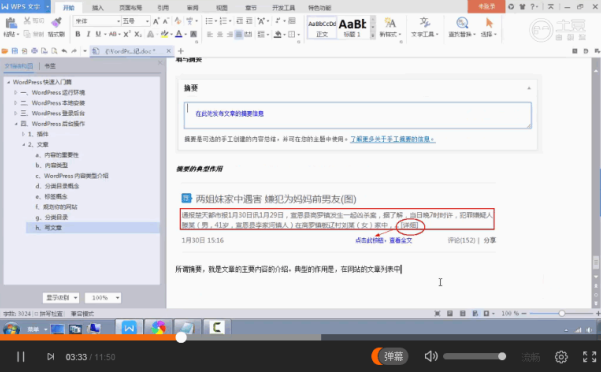Screen dimensions: 601x372
Task: Switch to the 开始 ribbon tab
Action: tap(69, 8)
